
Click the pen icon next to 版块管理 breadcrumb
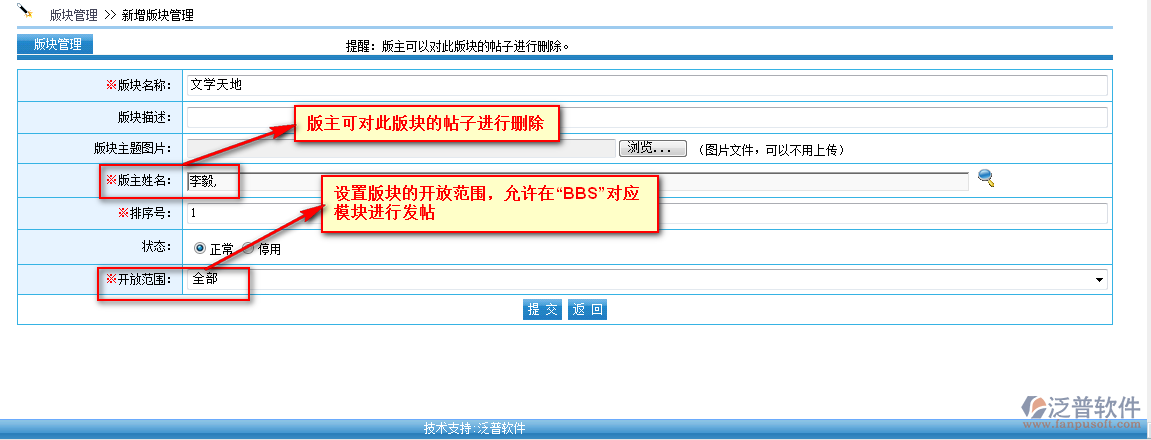[x=26, y=10]
